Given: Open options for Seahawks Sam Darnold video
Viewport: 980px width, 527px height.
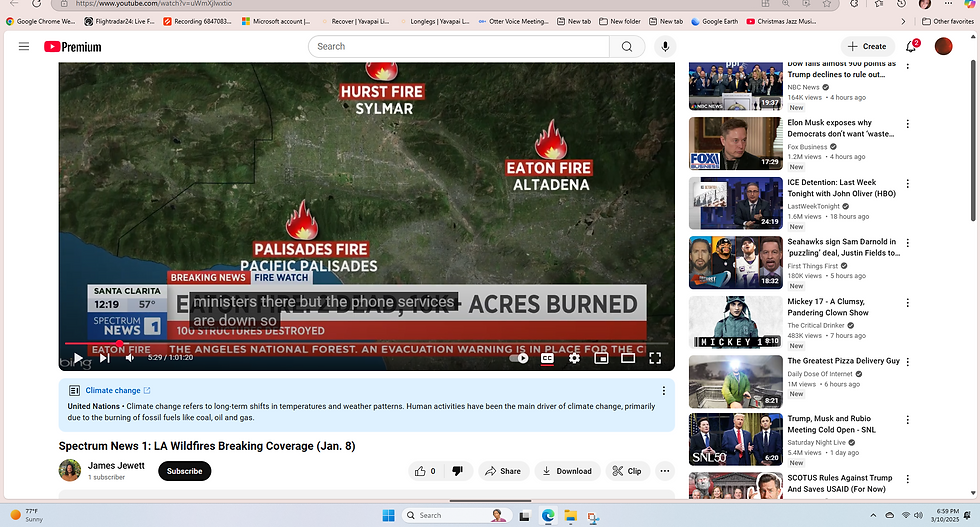Looking at the screenshot, I should 908,243.
